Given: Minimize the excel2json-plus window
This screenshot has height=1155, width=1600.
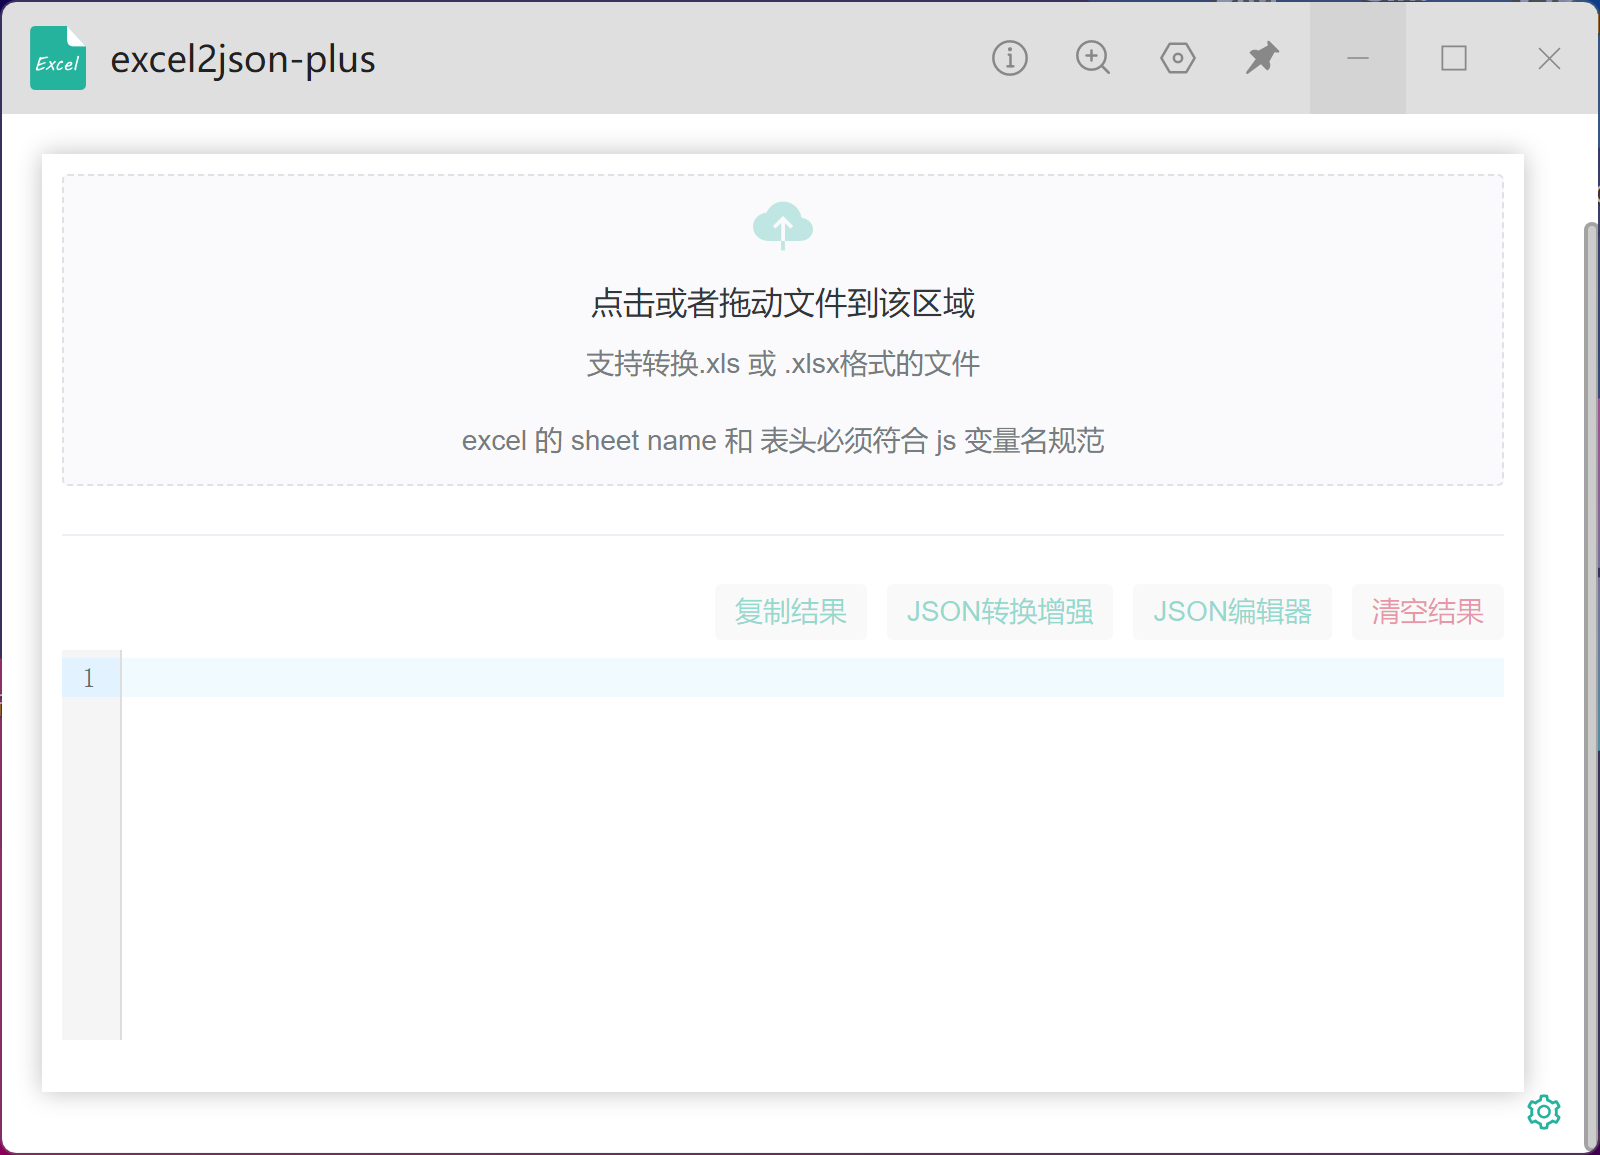Looking at the screenshot, I should tap(1357, 58).
